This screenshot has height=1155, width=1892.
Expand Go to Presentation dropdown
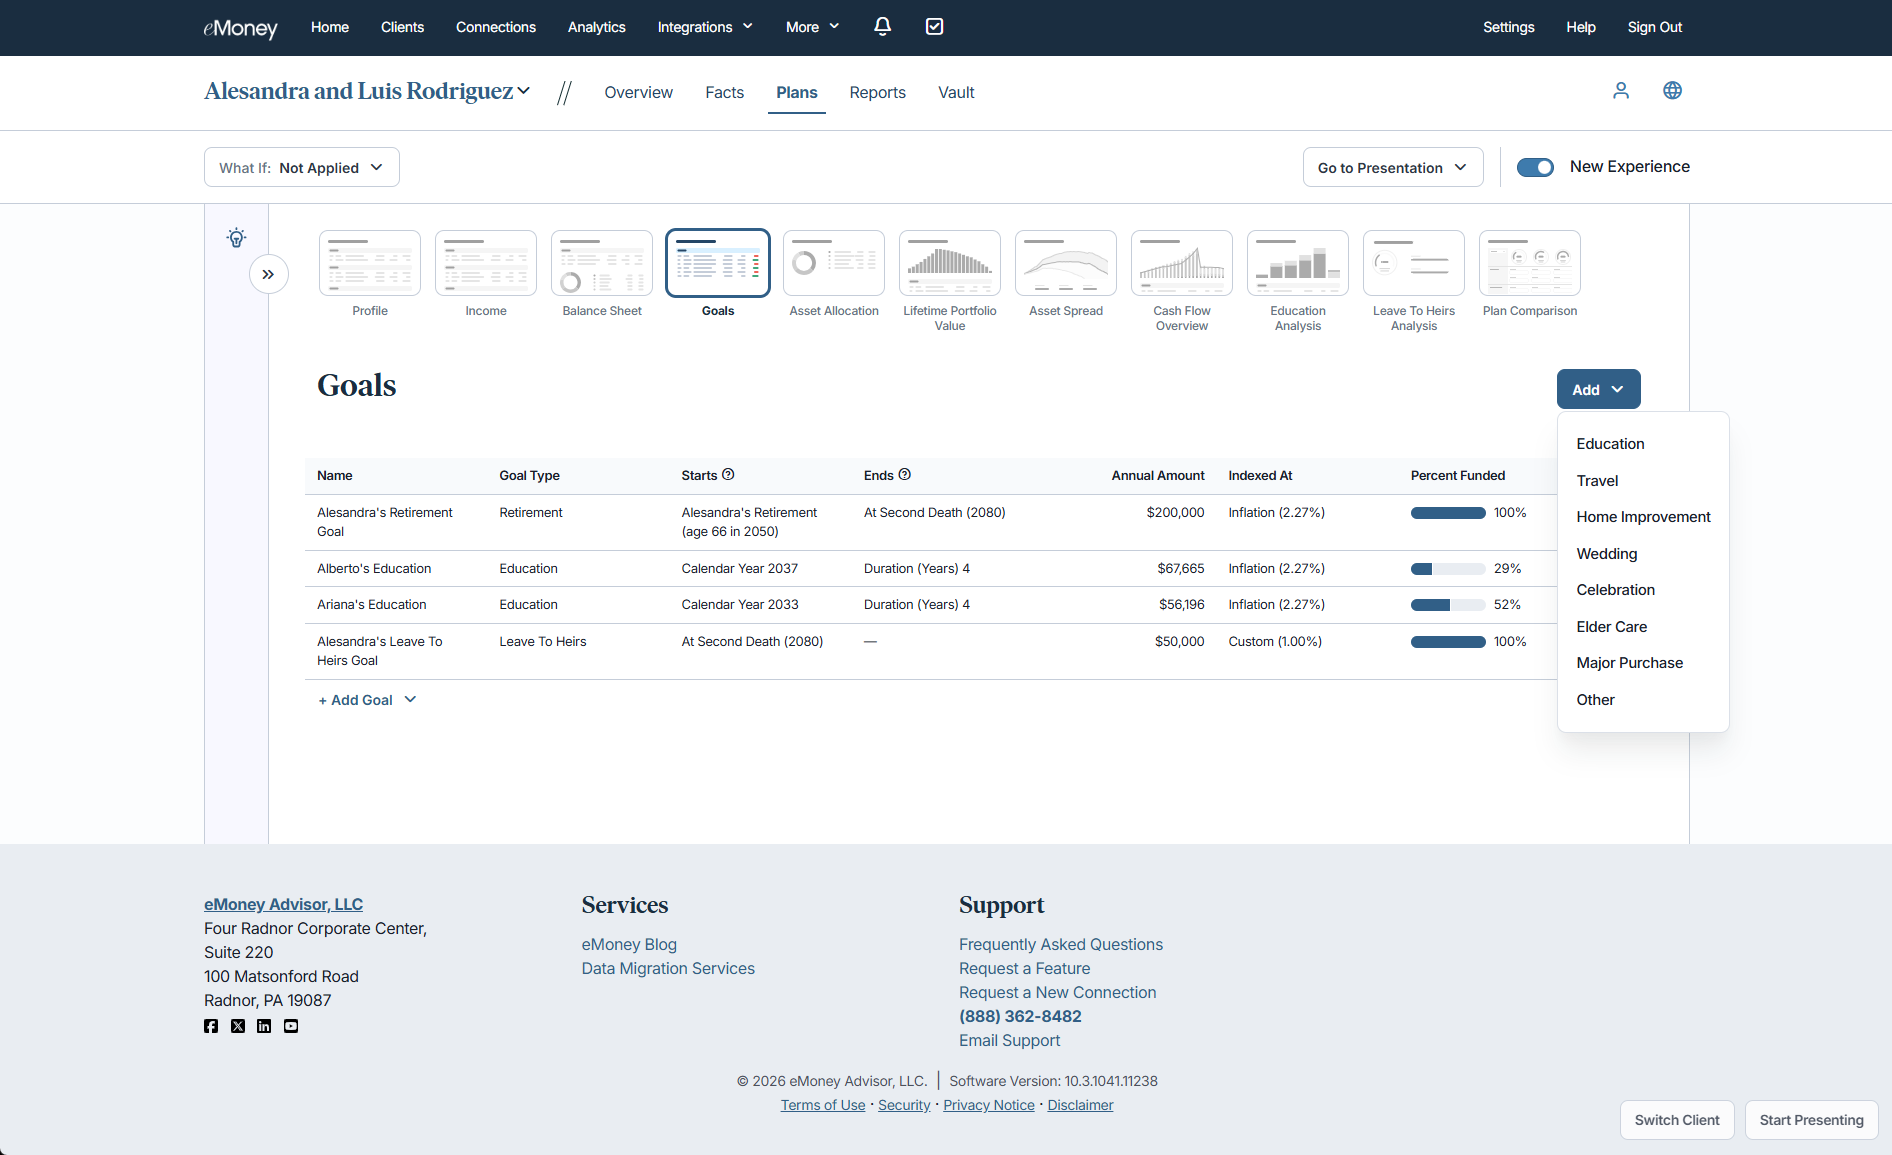[1392, 167]
